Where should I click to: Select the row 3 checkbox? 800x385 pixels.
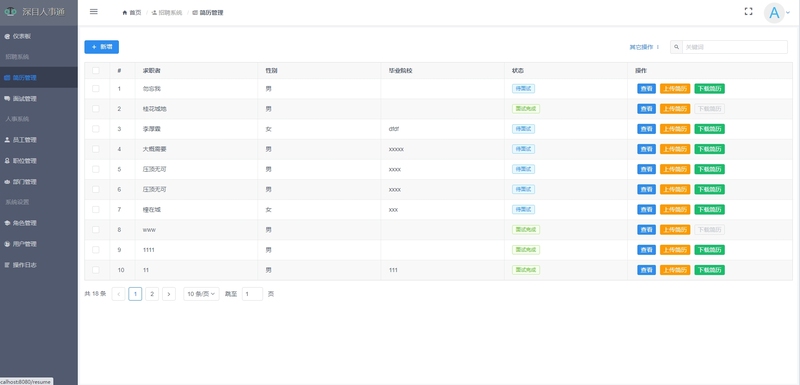(x=96, y=129)
